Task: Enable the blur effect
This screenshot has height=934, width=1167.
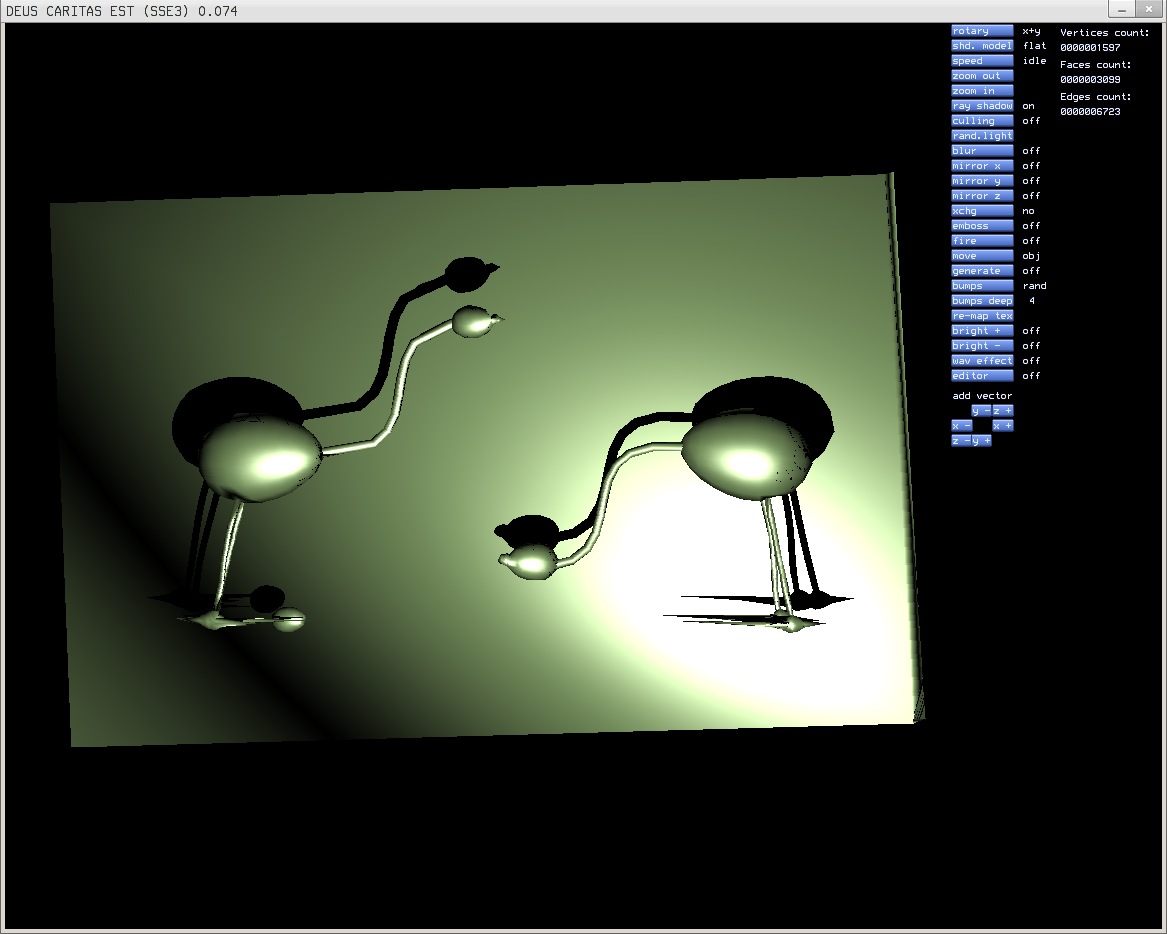Action: point(980,150)
